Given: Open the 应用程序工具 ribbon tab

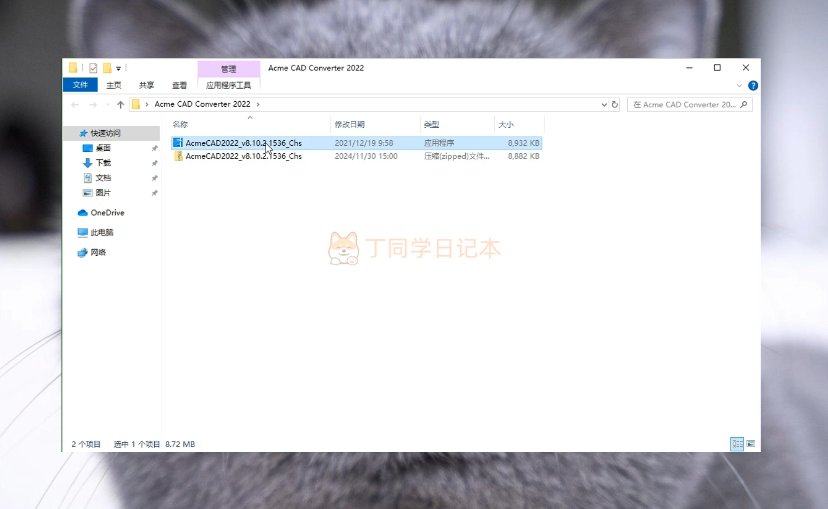Looking at the screenshot, I should [x=229, y=85].
